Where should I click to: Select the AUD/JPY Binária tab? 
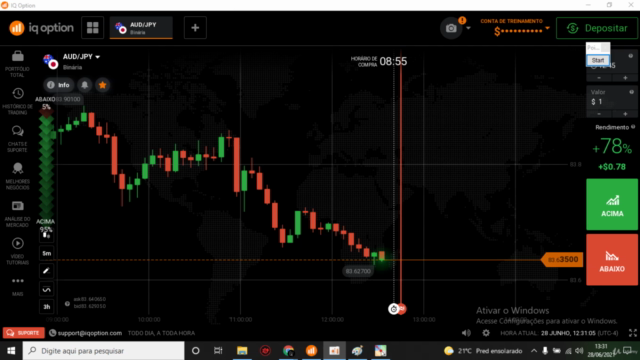pos(141,28)
